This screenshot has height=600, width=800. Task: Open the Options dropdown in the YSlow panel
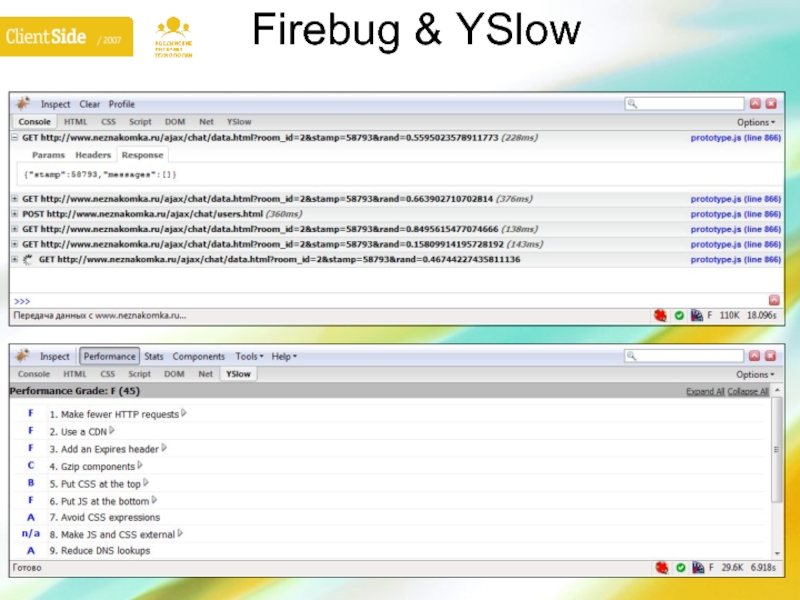755,374
